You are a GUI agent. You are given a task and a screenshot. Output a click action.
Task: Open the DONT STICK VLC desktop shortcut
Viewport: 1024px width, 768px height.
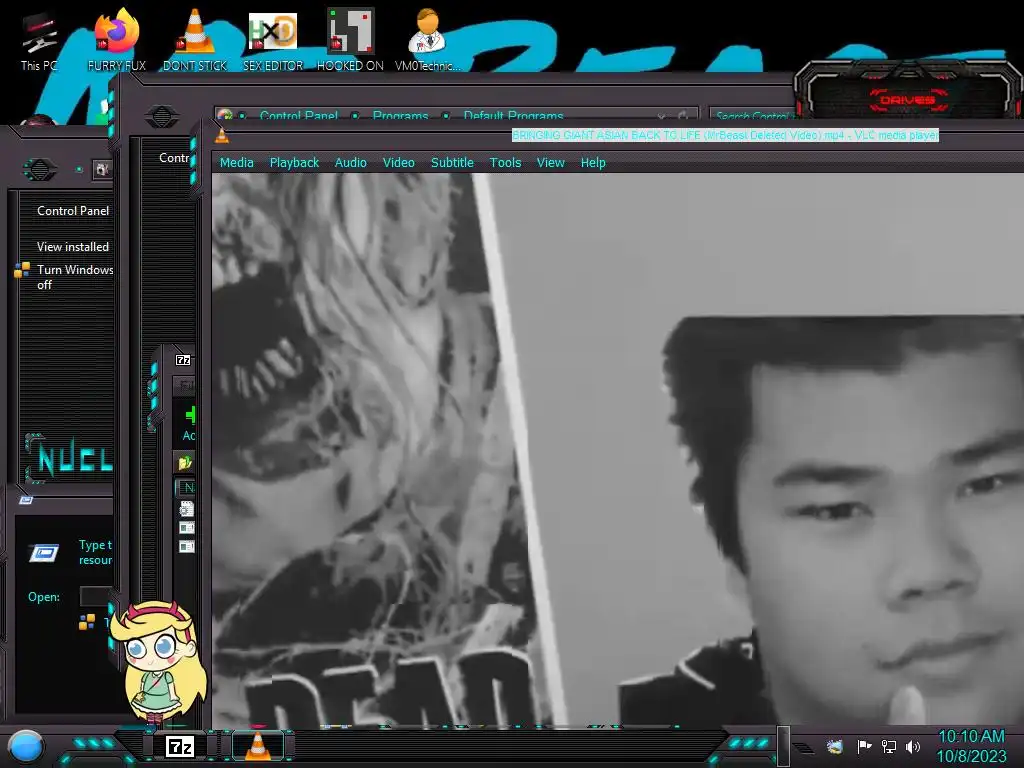[x=195, y=39]
